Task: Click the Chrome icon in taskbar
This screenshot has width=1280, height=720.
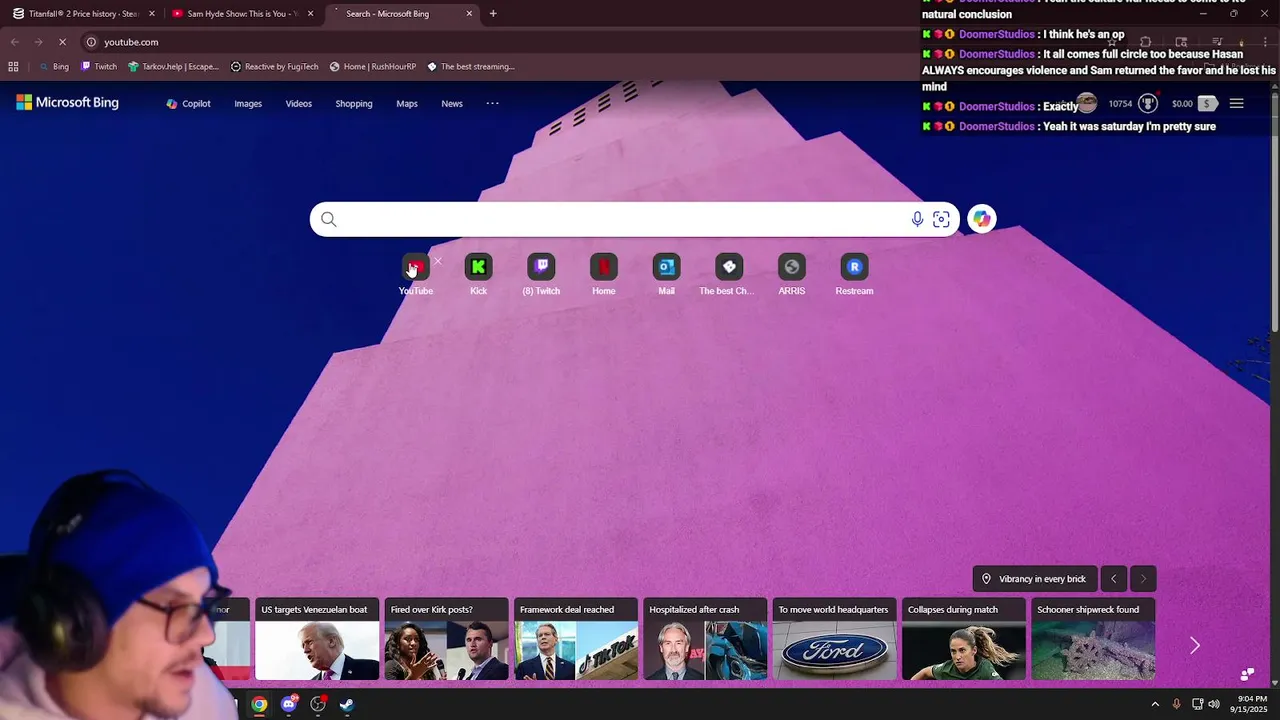Action: pyautogui.click(x=259, y=704)
